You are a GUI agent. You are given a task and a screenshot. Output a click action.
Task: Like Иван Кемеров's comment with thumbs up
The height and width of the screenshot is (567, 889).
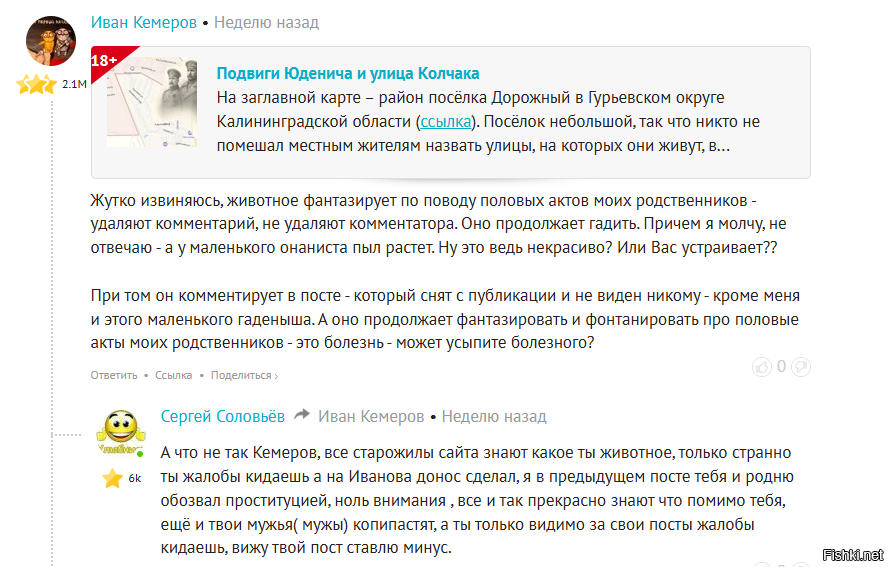tap(762, 367)
